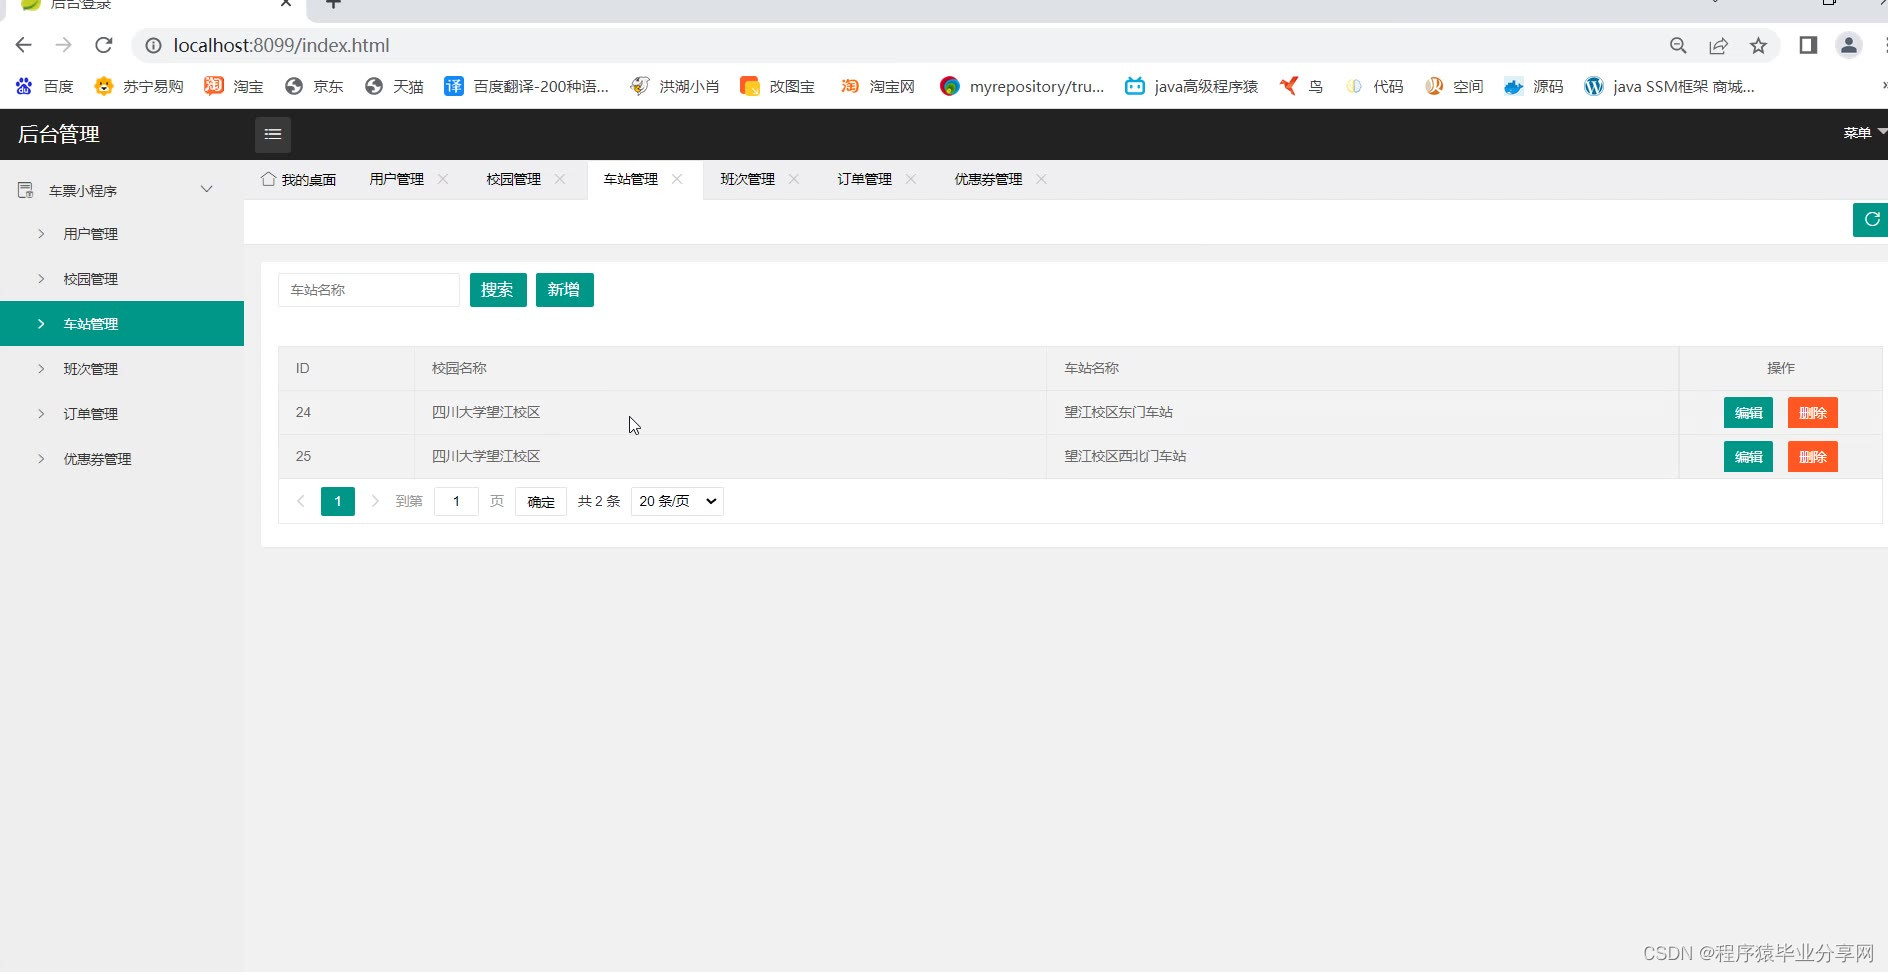Click the next page arrow in pagination
This screenshot has height=972, width=1888.
375,501
